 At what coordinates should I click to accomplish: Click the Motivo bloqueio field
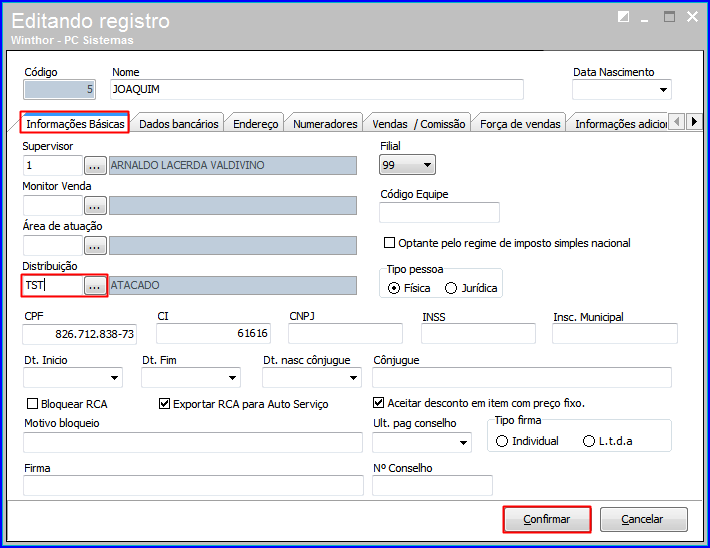(x=193, y=442)
